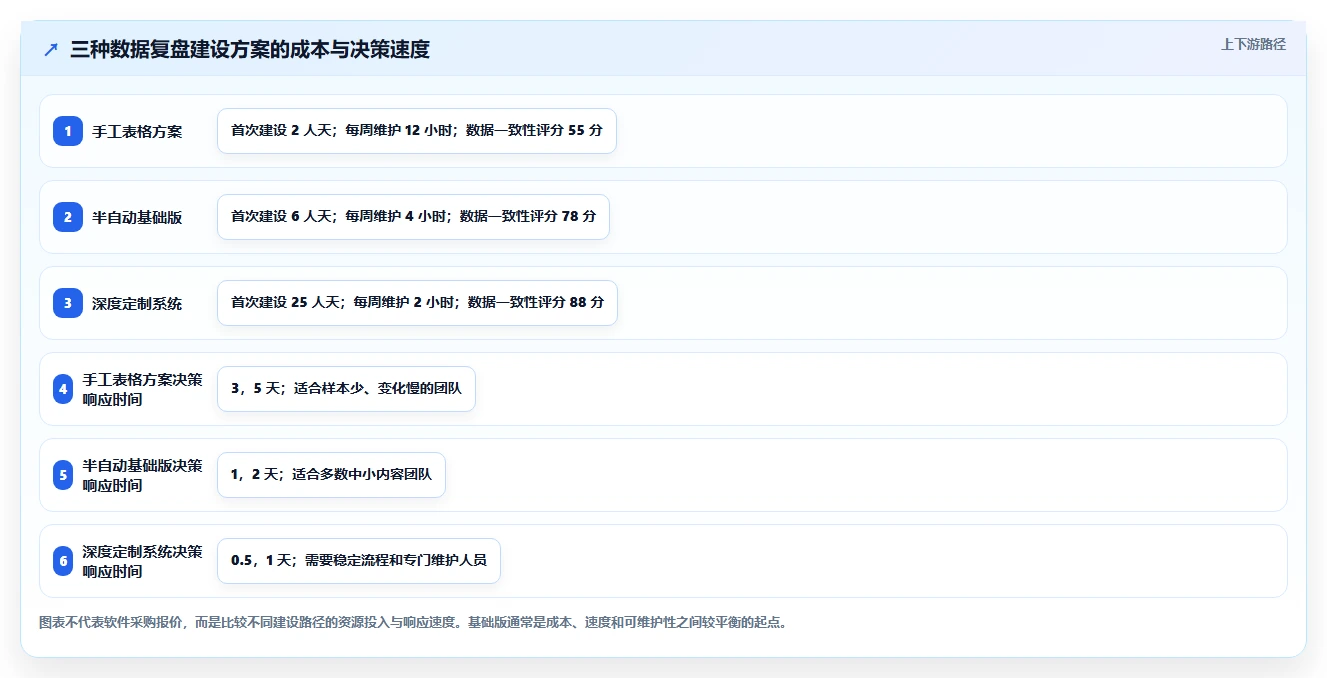1327x678 pixels.
Task: Select the number 4 badge for 手工表格方案决策响应时间
Action: 63,389
